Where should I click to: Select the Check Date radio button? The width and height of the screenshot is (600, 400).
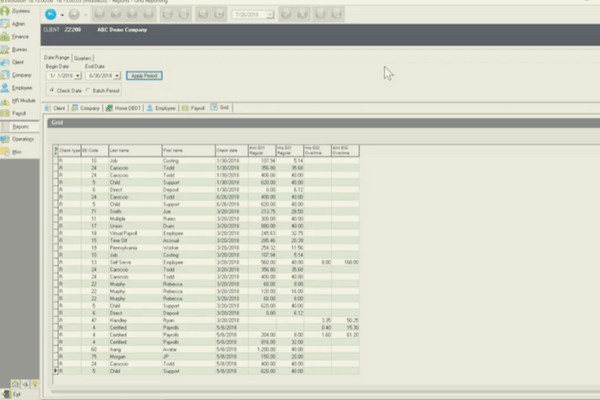pos(52,90)
